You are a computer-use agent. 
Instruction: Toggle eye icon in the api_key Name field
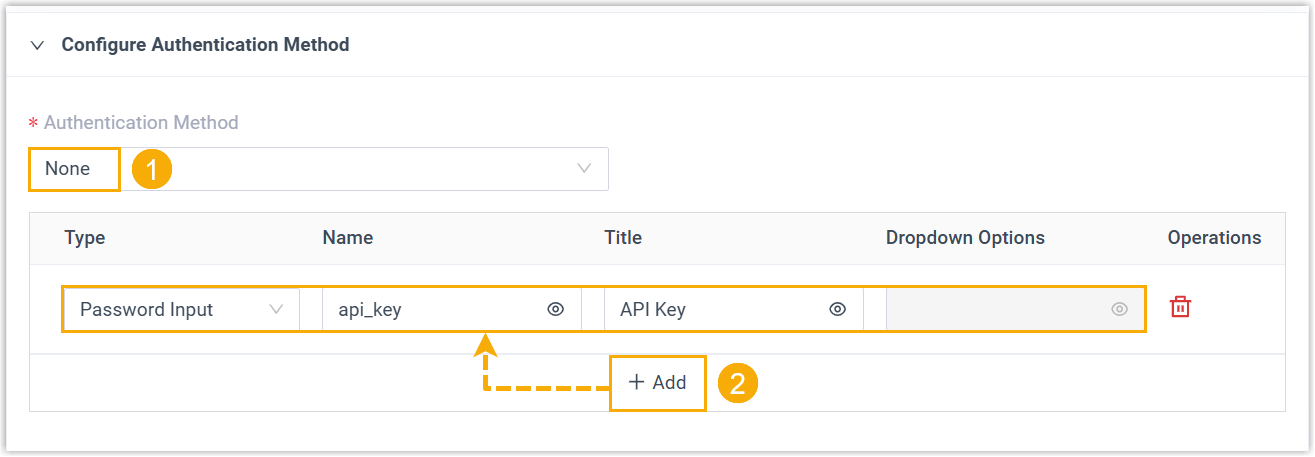point(556,310)
